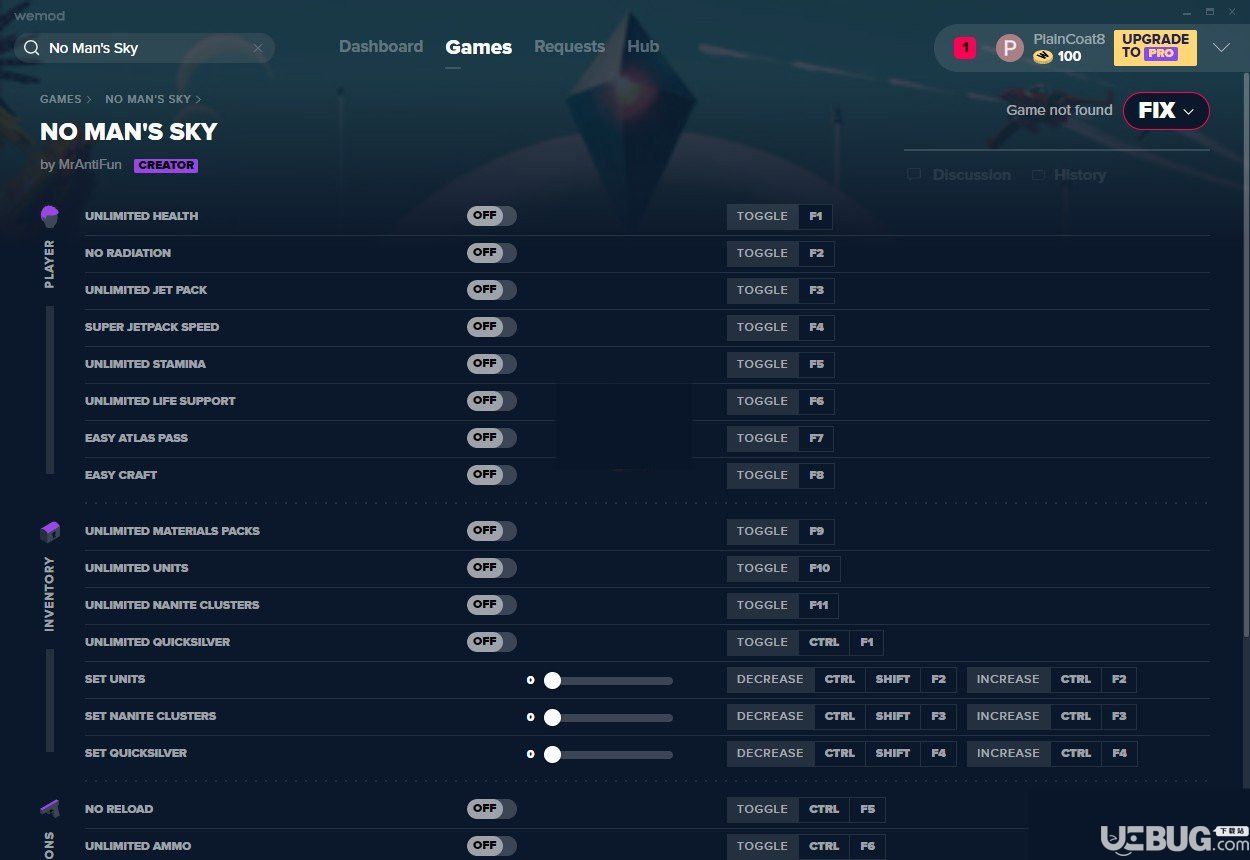Viewport: 1250px width, 860px height.
Task: Click the 'Game not found' status text
Action: pos(1059,110)
